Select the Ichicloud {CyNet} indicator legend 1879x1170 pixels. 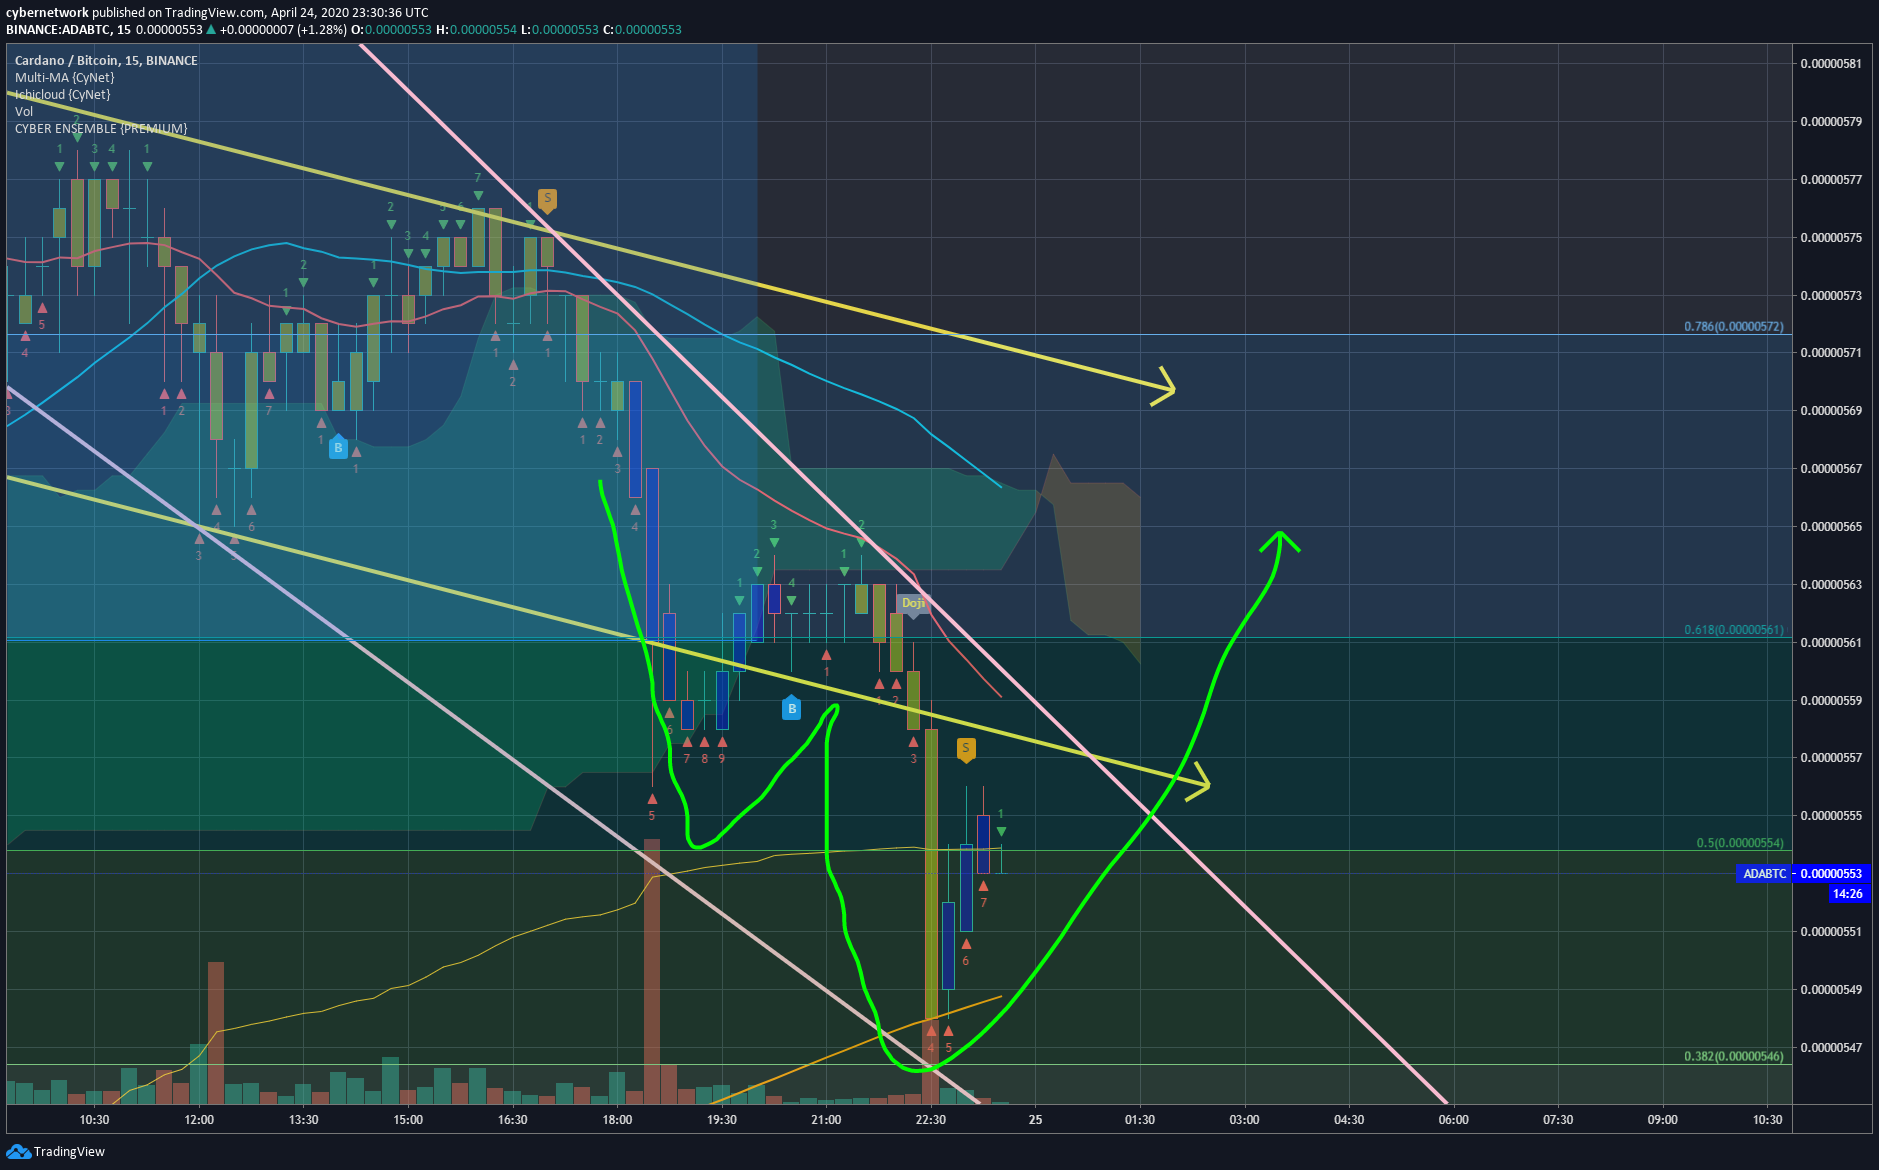click(62, 94)
